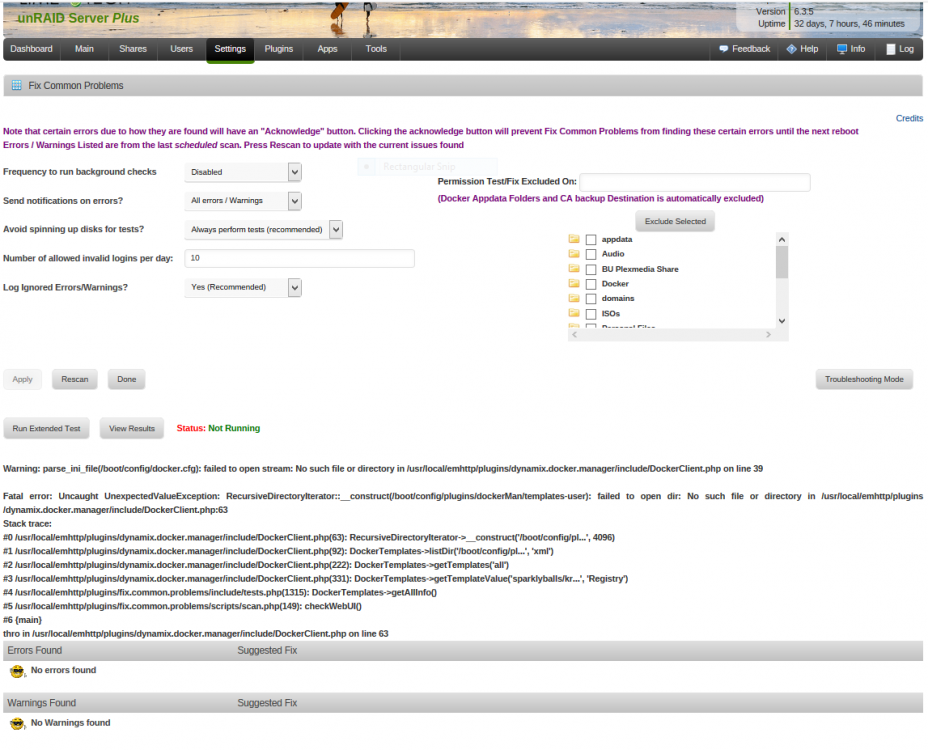Viewport: 928px width, 750px height.
Task: Click the Log document icon
Action: (x=891, y=49)
